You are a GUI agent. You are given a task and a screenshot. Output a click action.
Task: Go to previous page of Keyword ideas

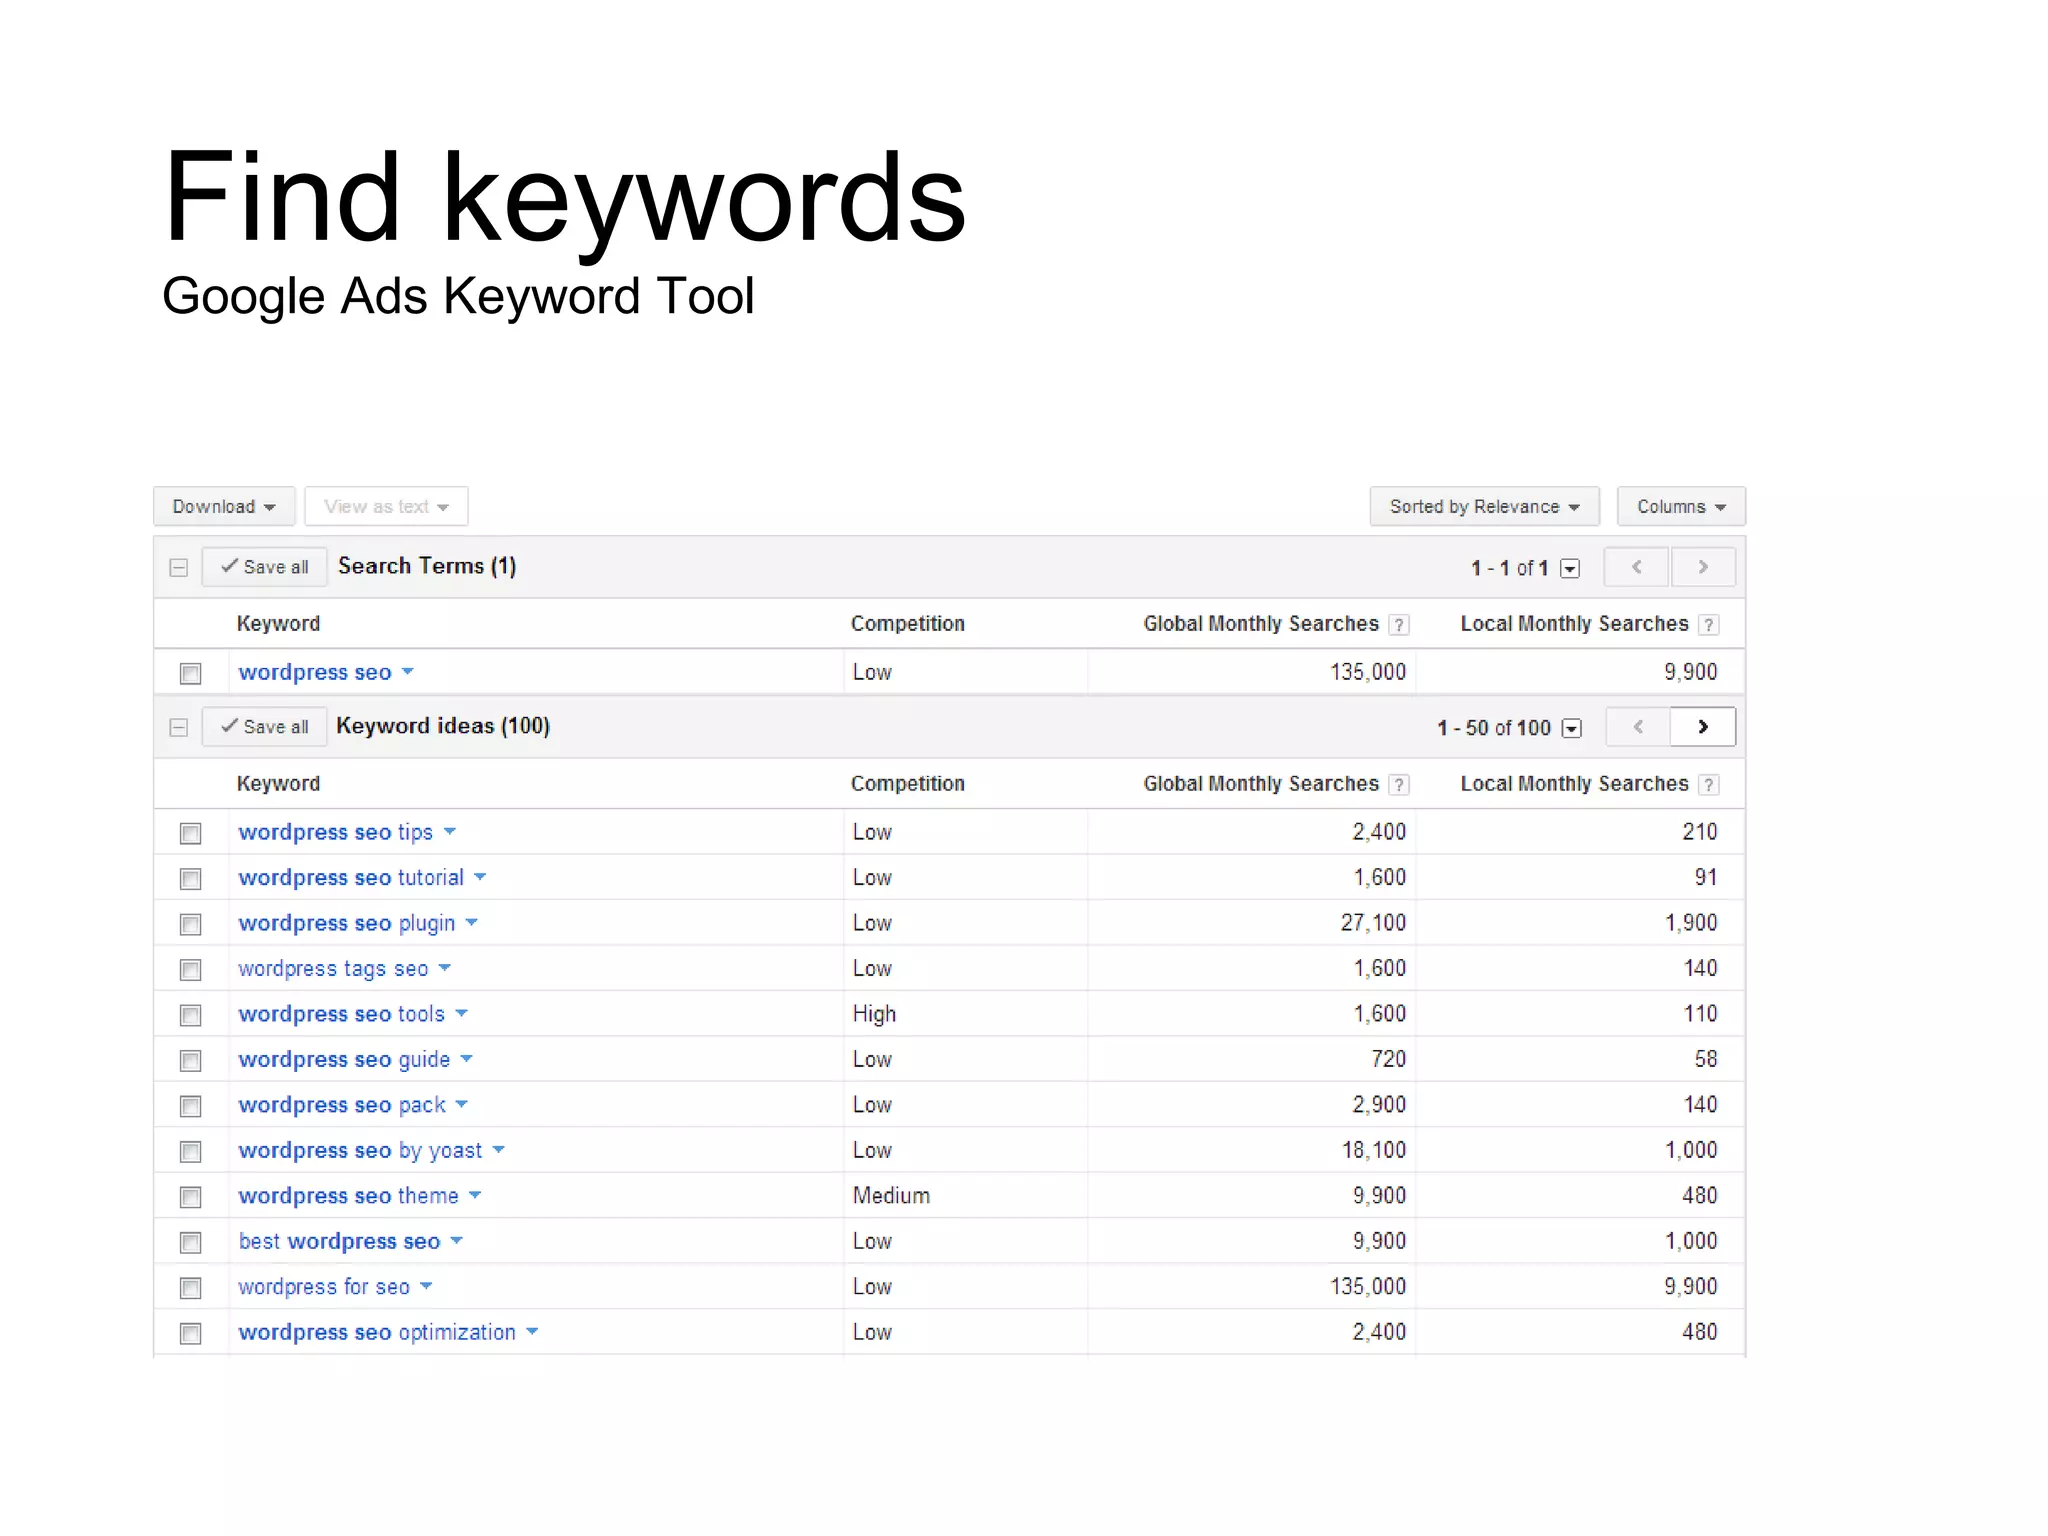1638,727
